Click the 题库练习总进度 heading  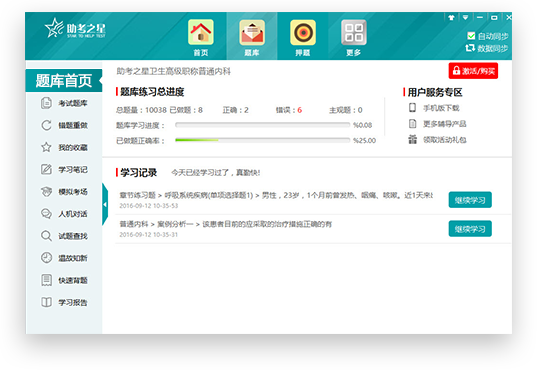[152, 92]
